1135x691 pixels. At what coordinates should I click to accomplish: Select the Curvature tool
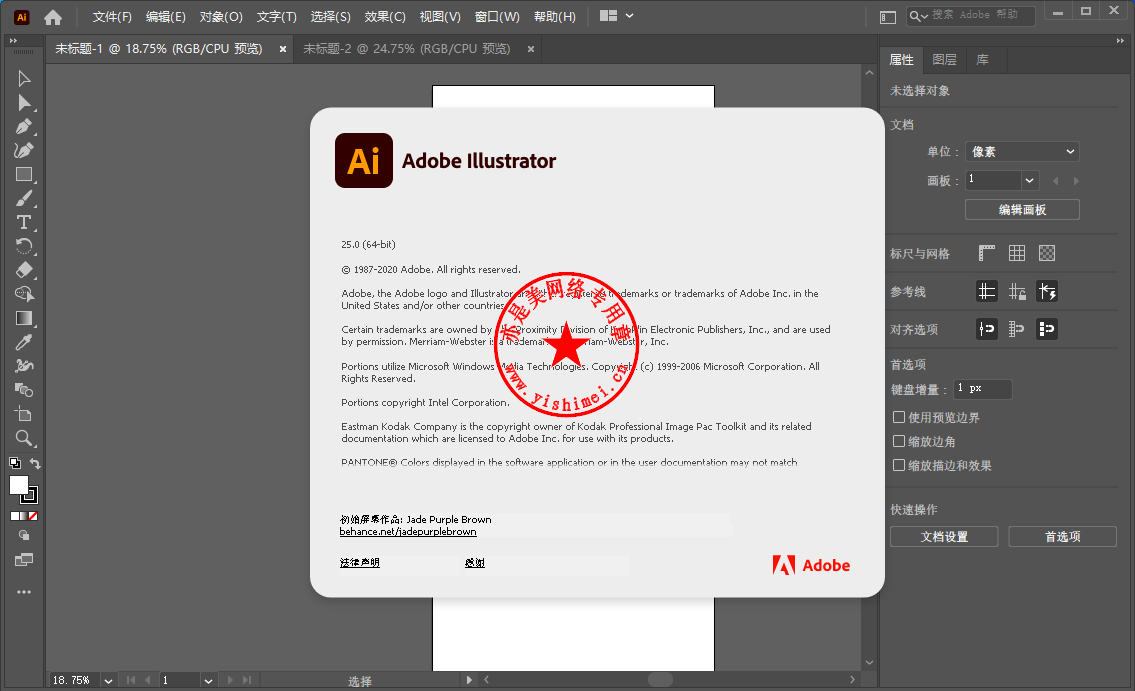(x=24, y=151)
